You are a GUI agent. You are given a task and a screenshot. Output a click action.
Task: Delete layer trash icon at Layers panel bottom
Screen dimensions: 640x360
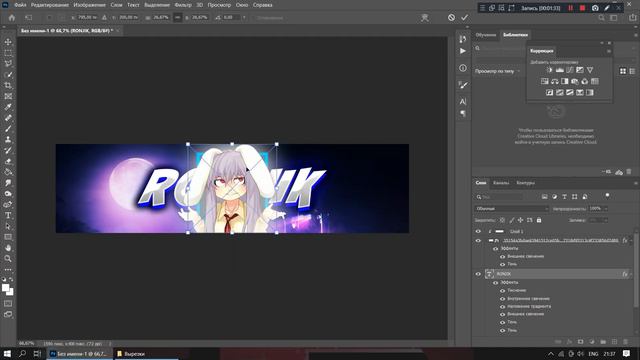click(625, 342)
